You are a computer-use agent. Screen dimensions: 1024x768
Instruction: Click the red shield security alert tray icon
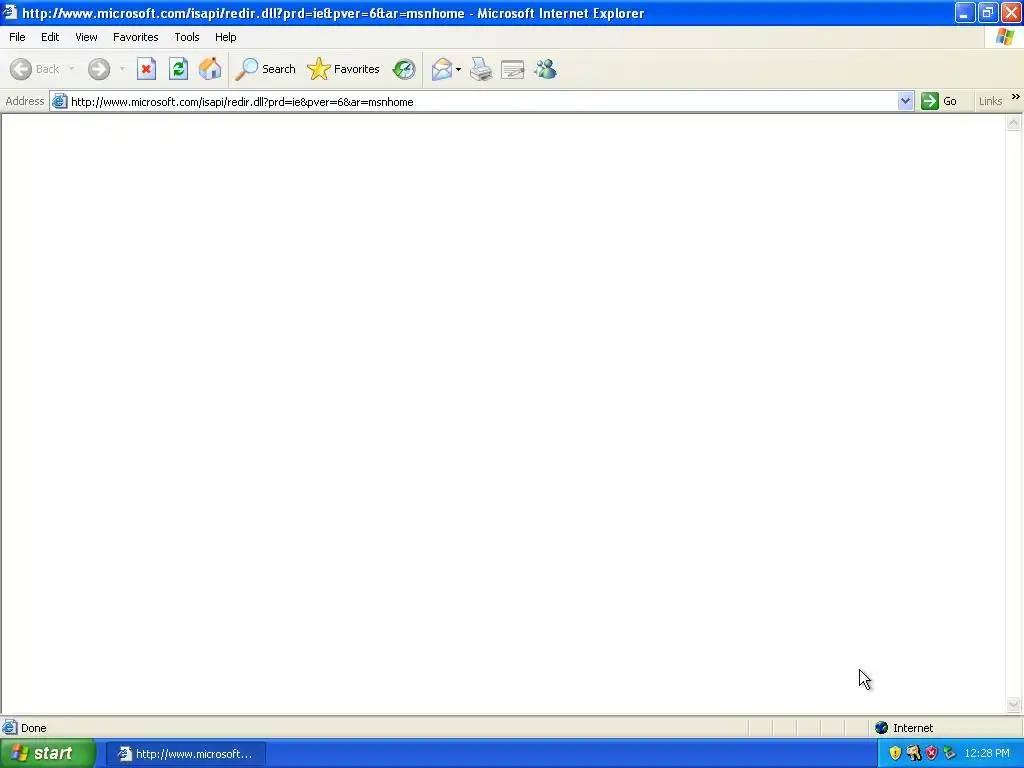click(931, 753)
